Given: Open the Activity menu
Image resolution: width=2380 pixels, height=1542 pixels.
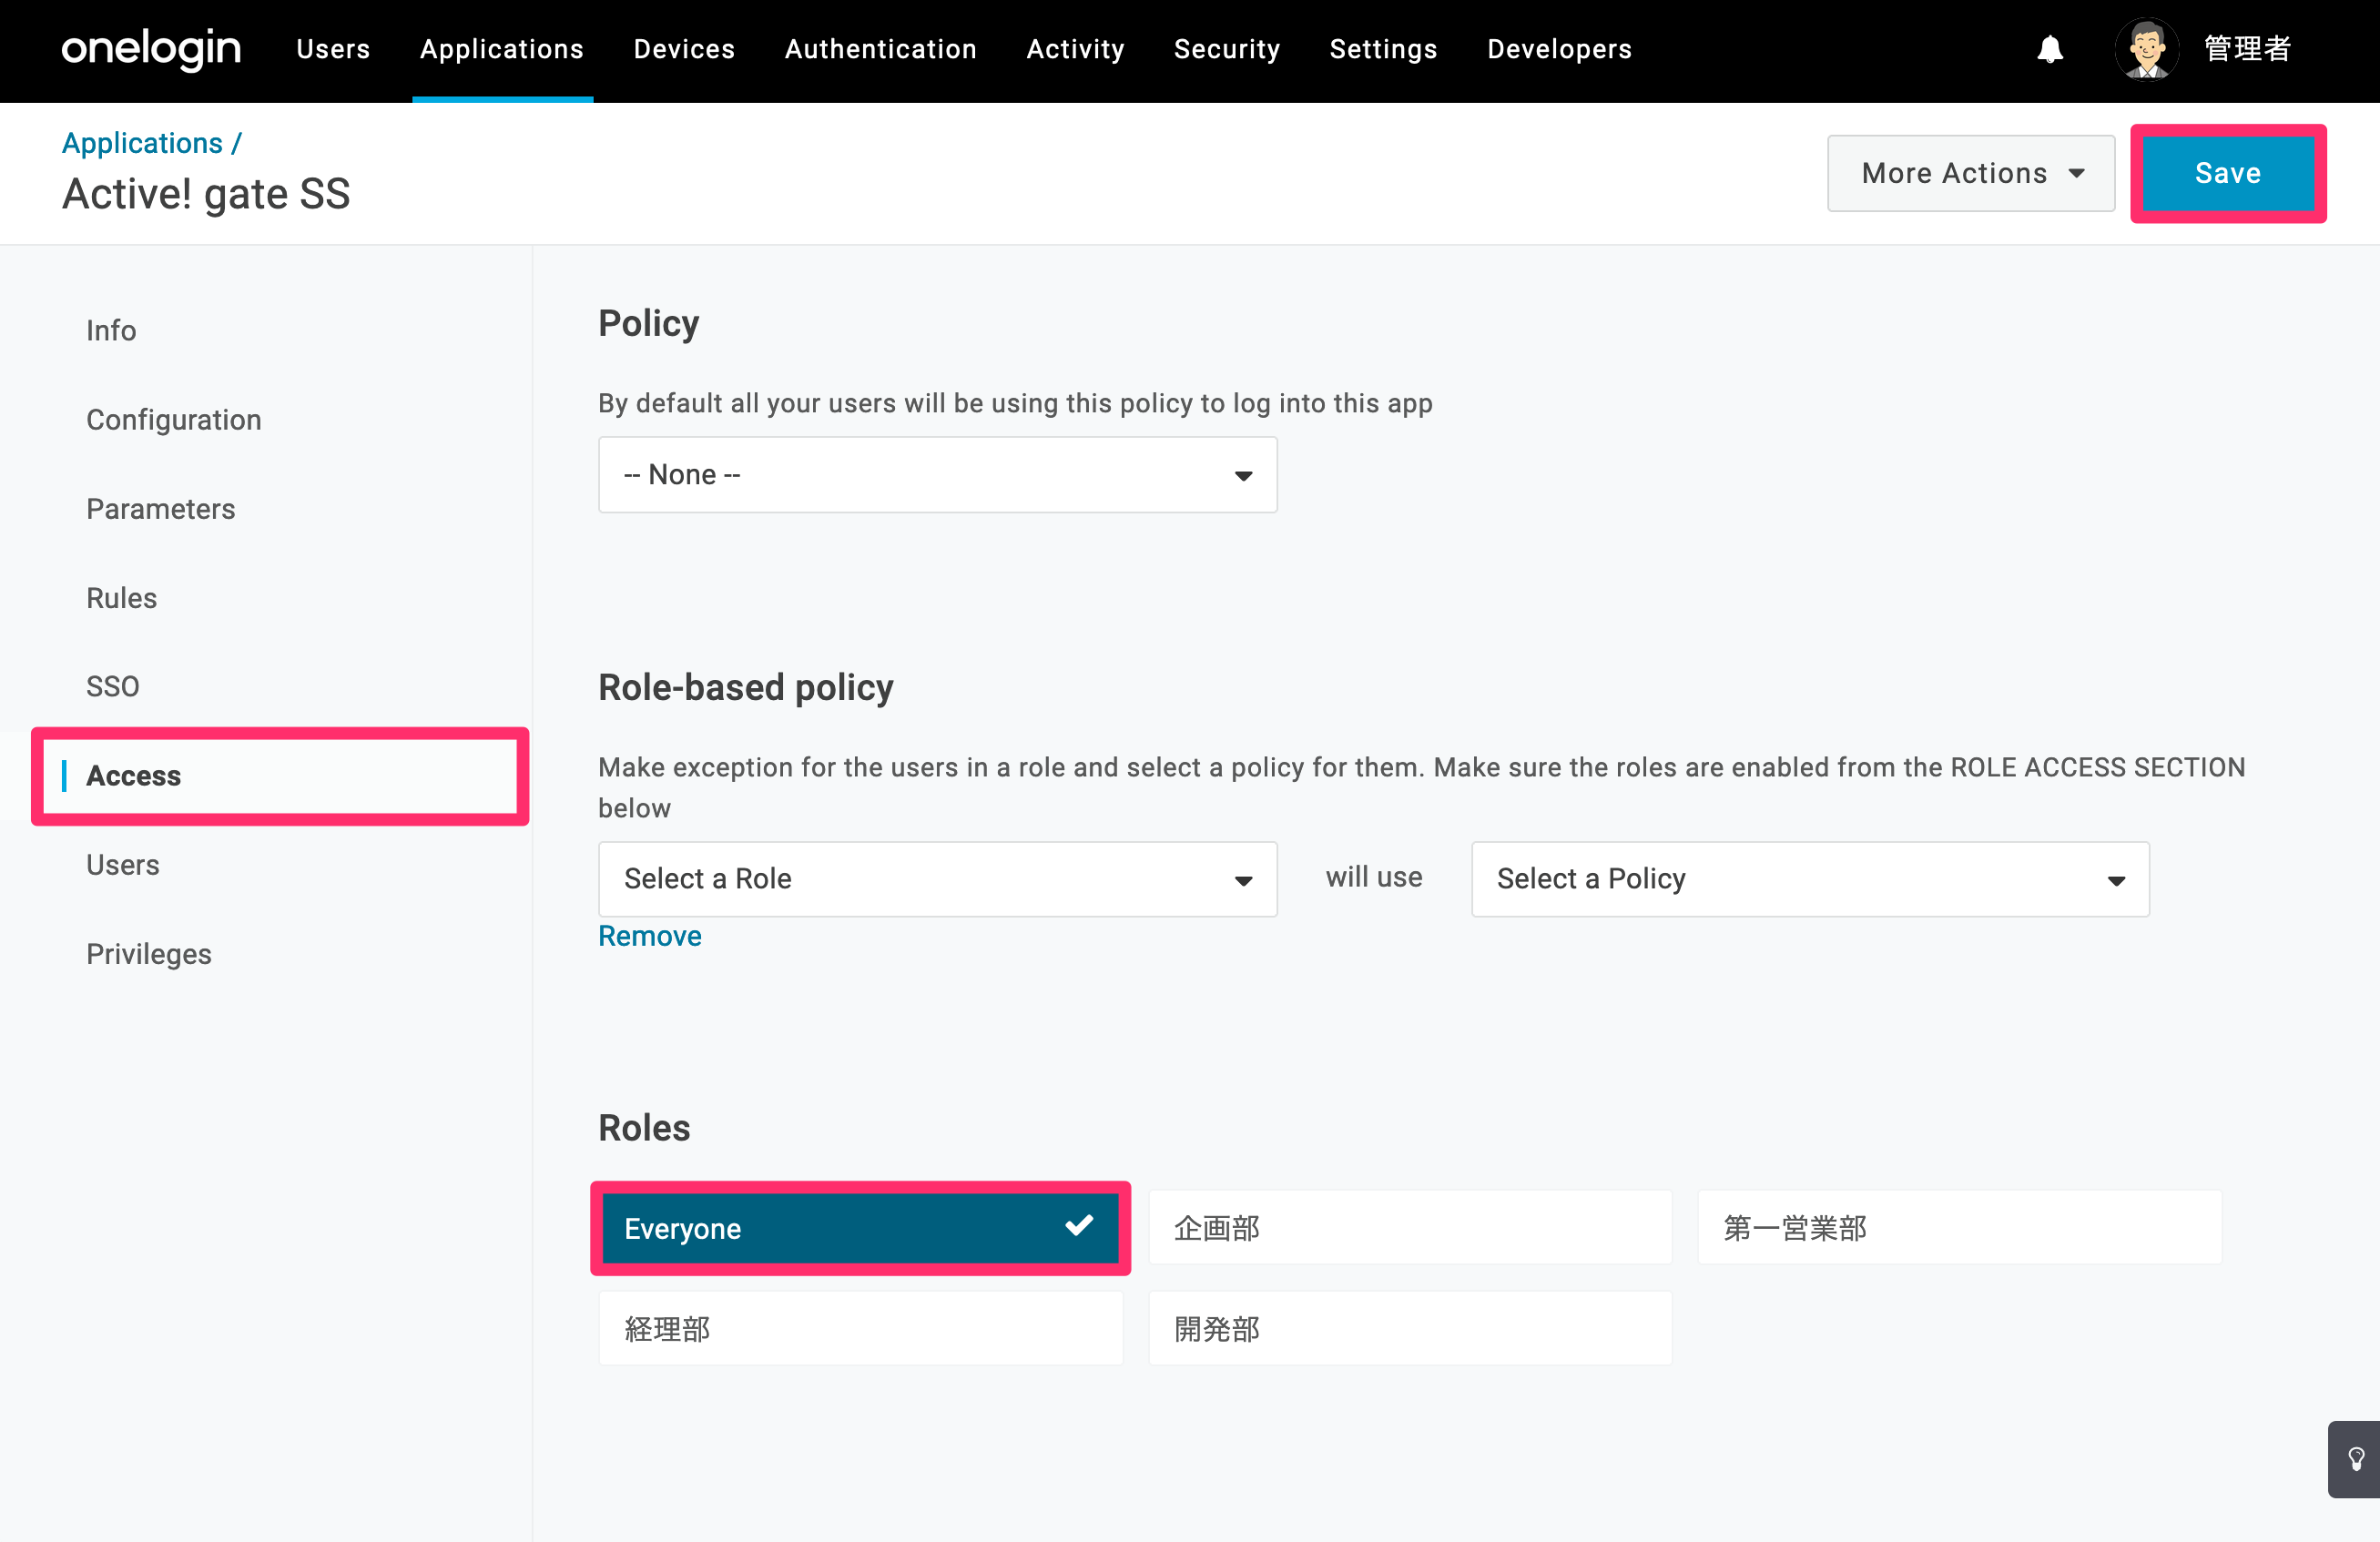Looking at the screenshot, I should pyautogui.click(x=1075, y=49).
